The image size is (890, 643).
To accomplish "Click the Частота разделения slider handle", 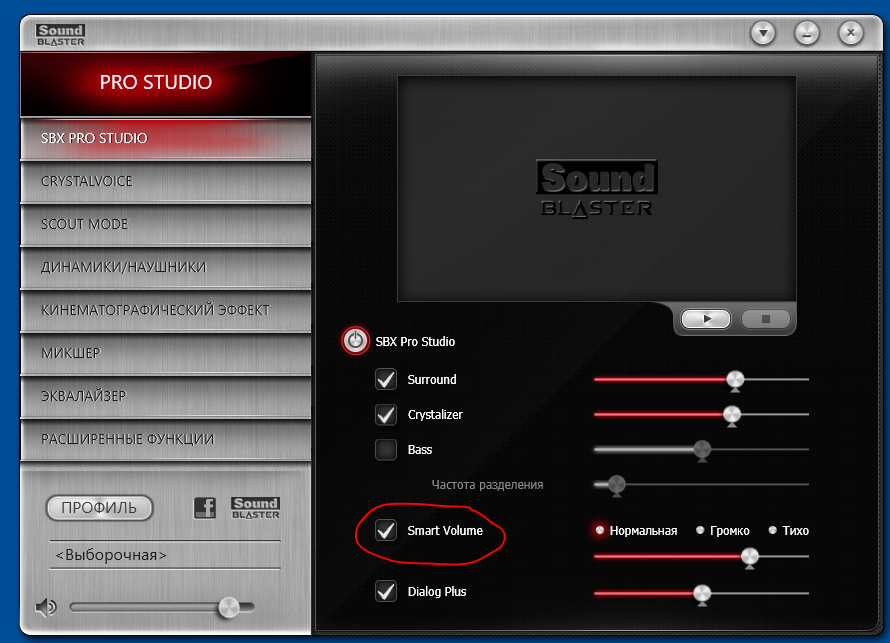I will click(616, 486).
